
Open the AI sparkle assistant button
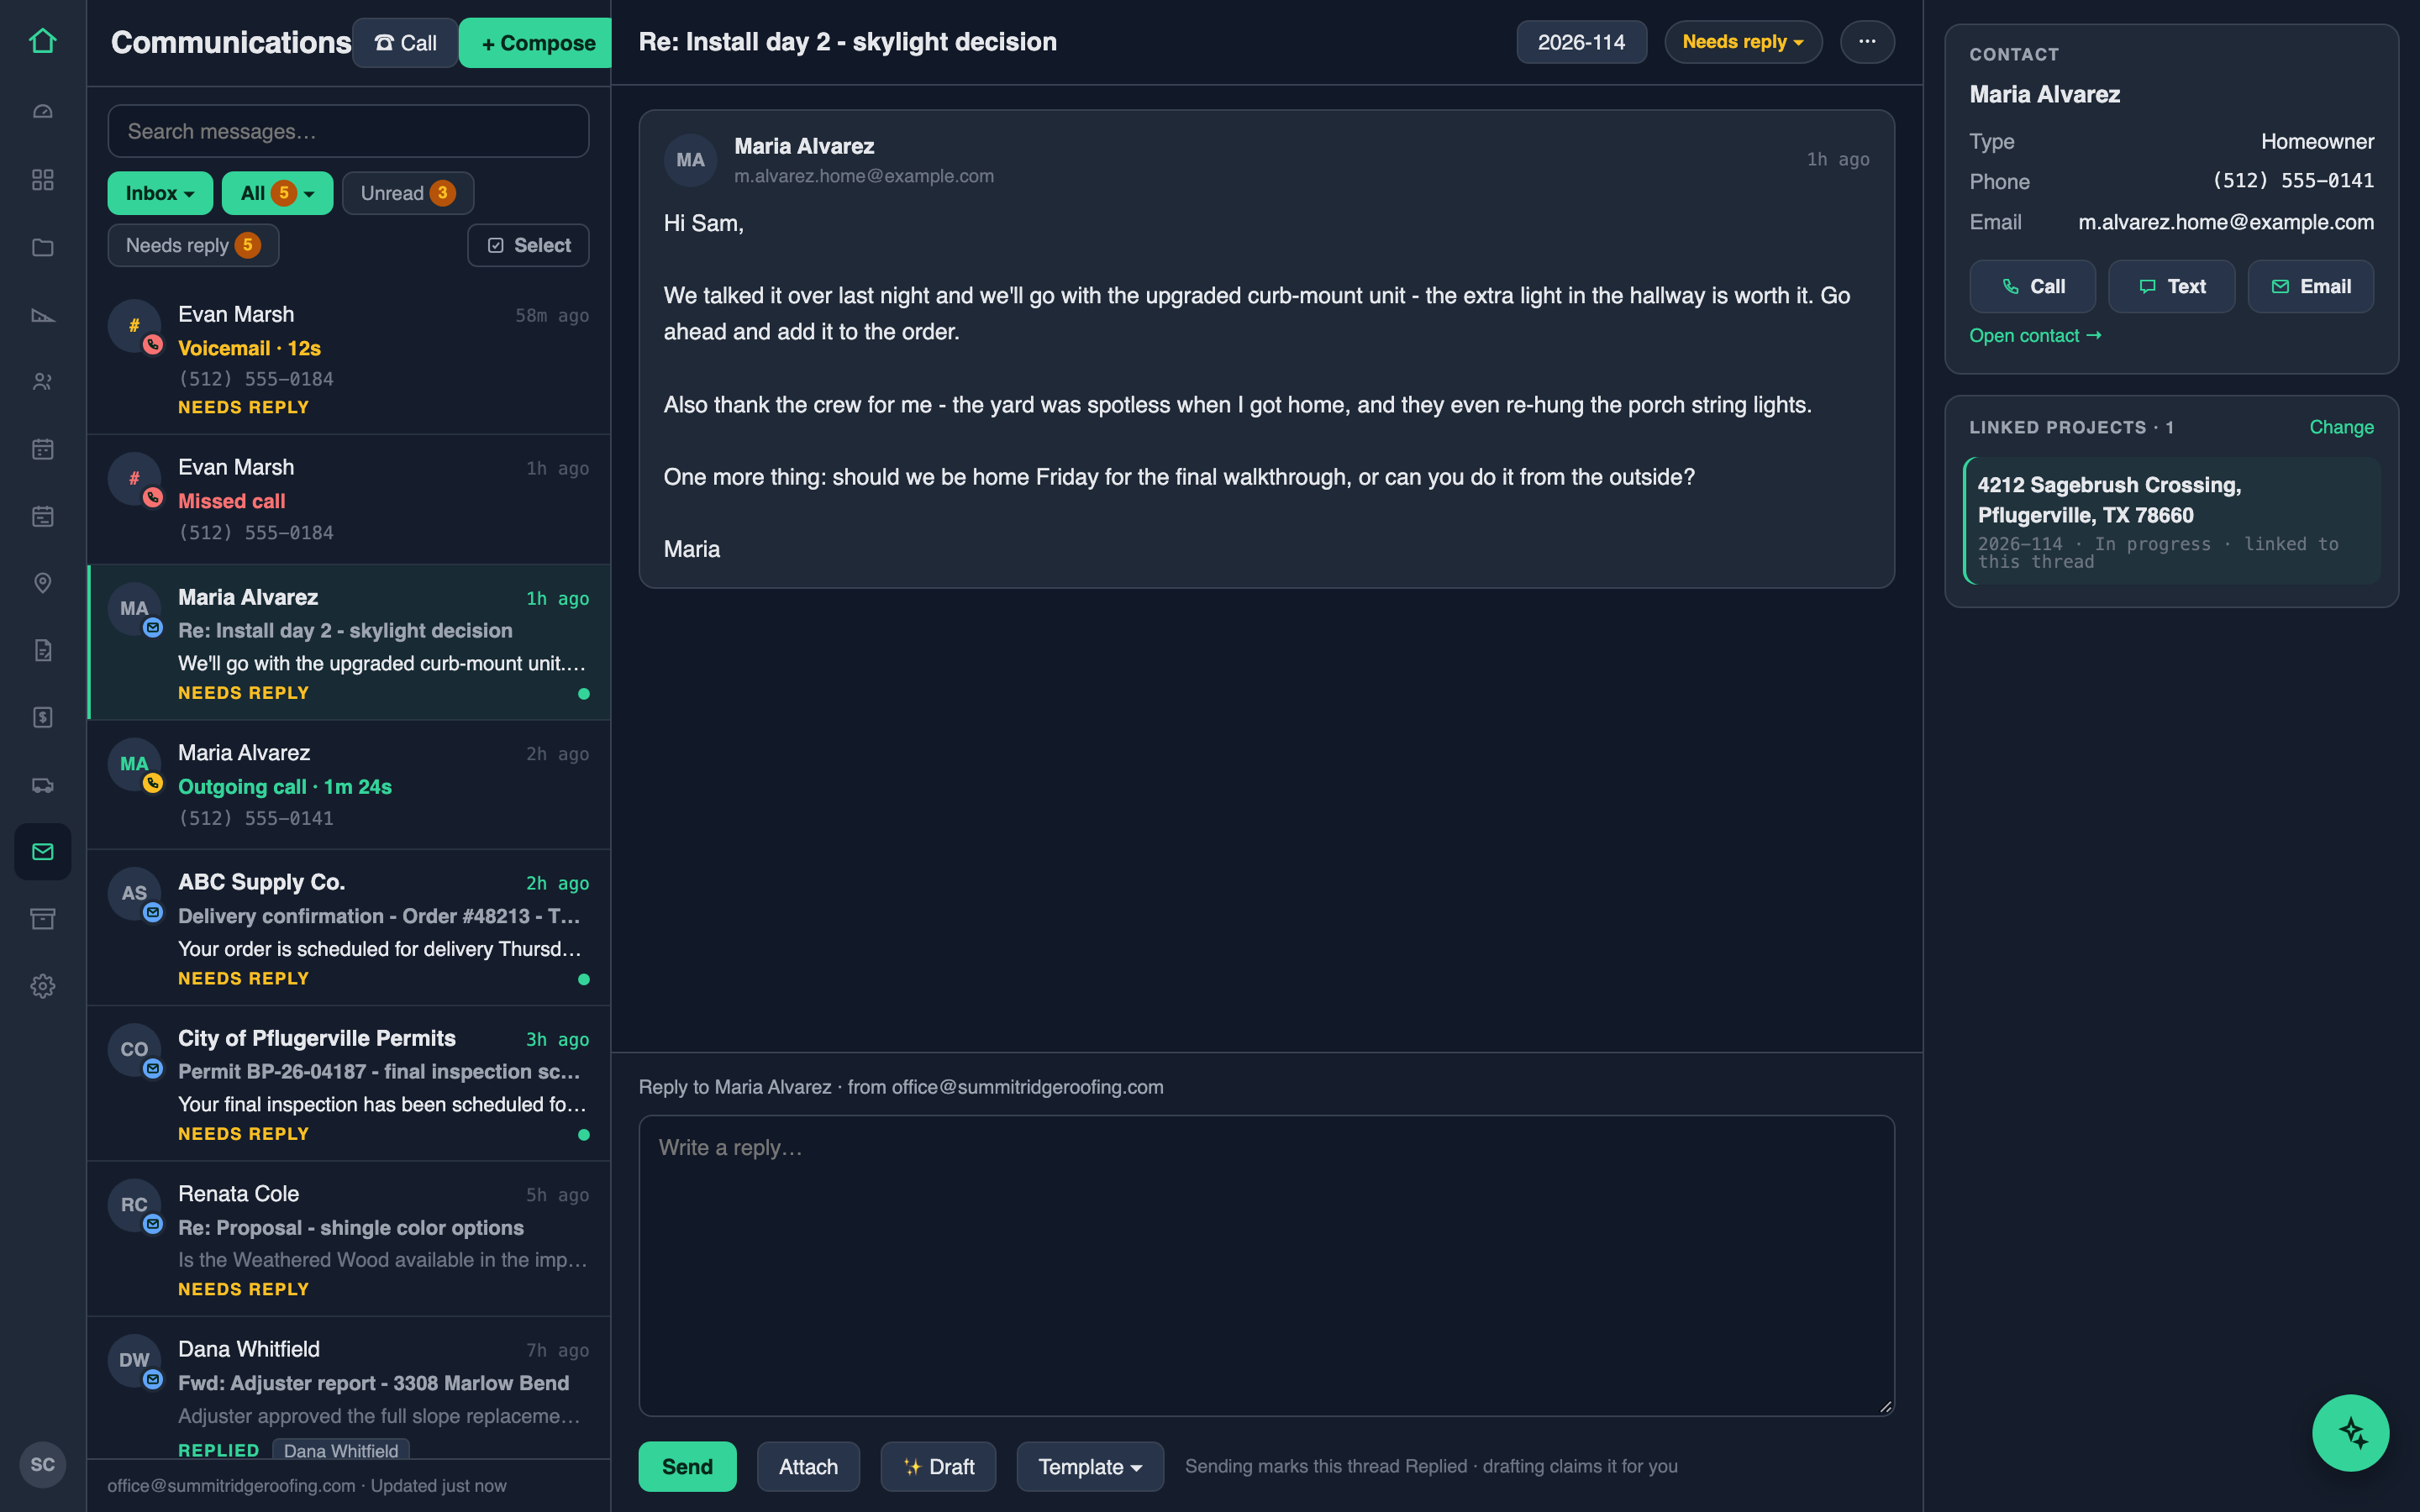coord(2350,1432)
